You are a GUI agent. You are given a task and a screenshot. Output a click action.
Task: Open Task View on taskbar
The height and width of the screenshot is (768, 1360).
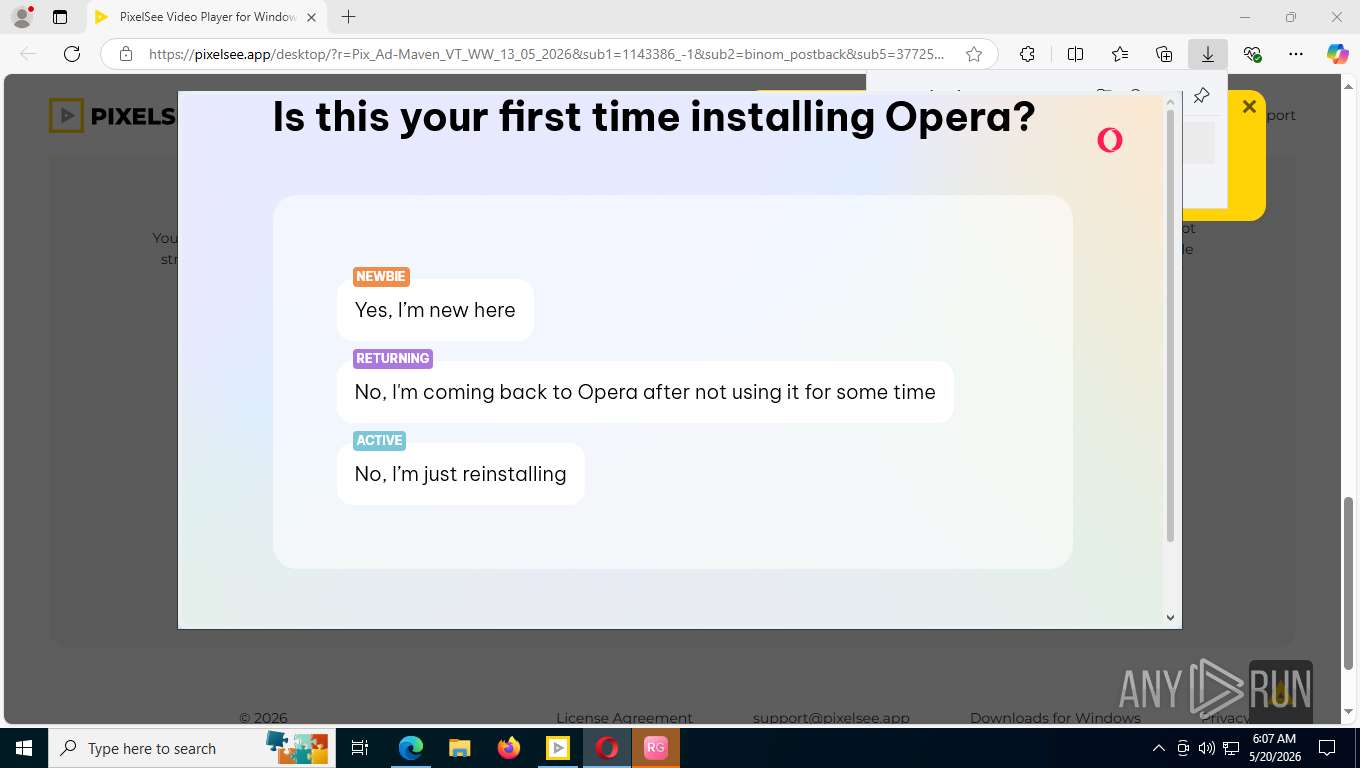coord(360,748)
